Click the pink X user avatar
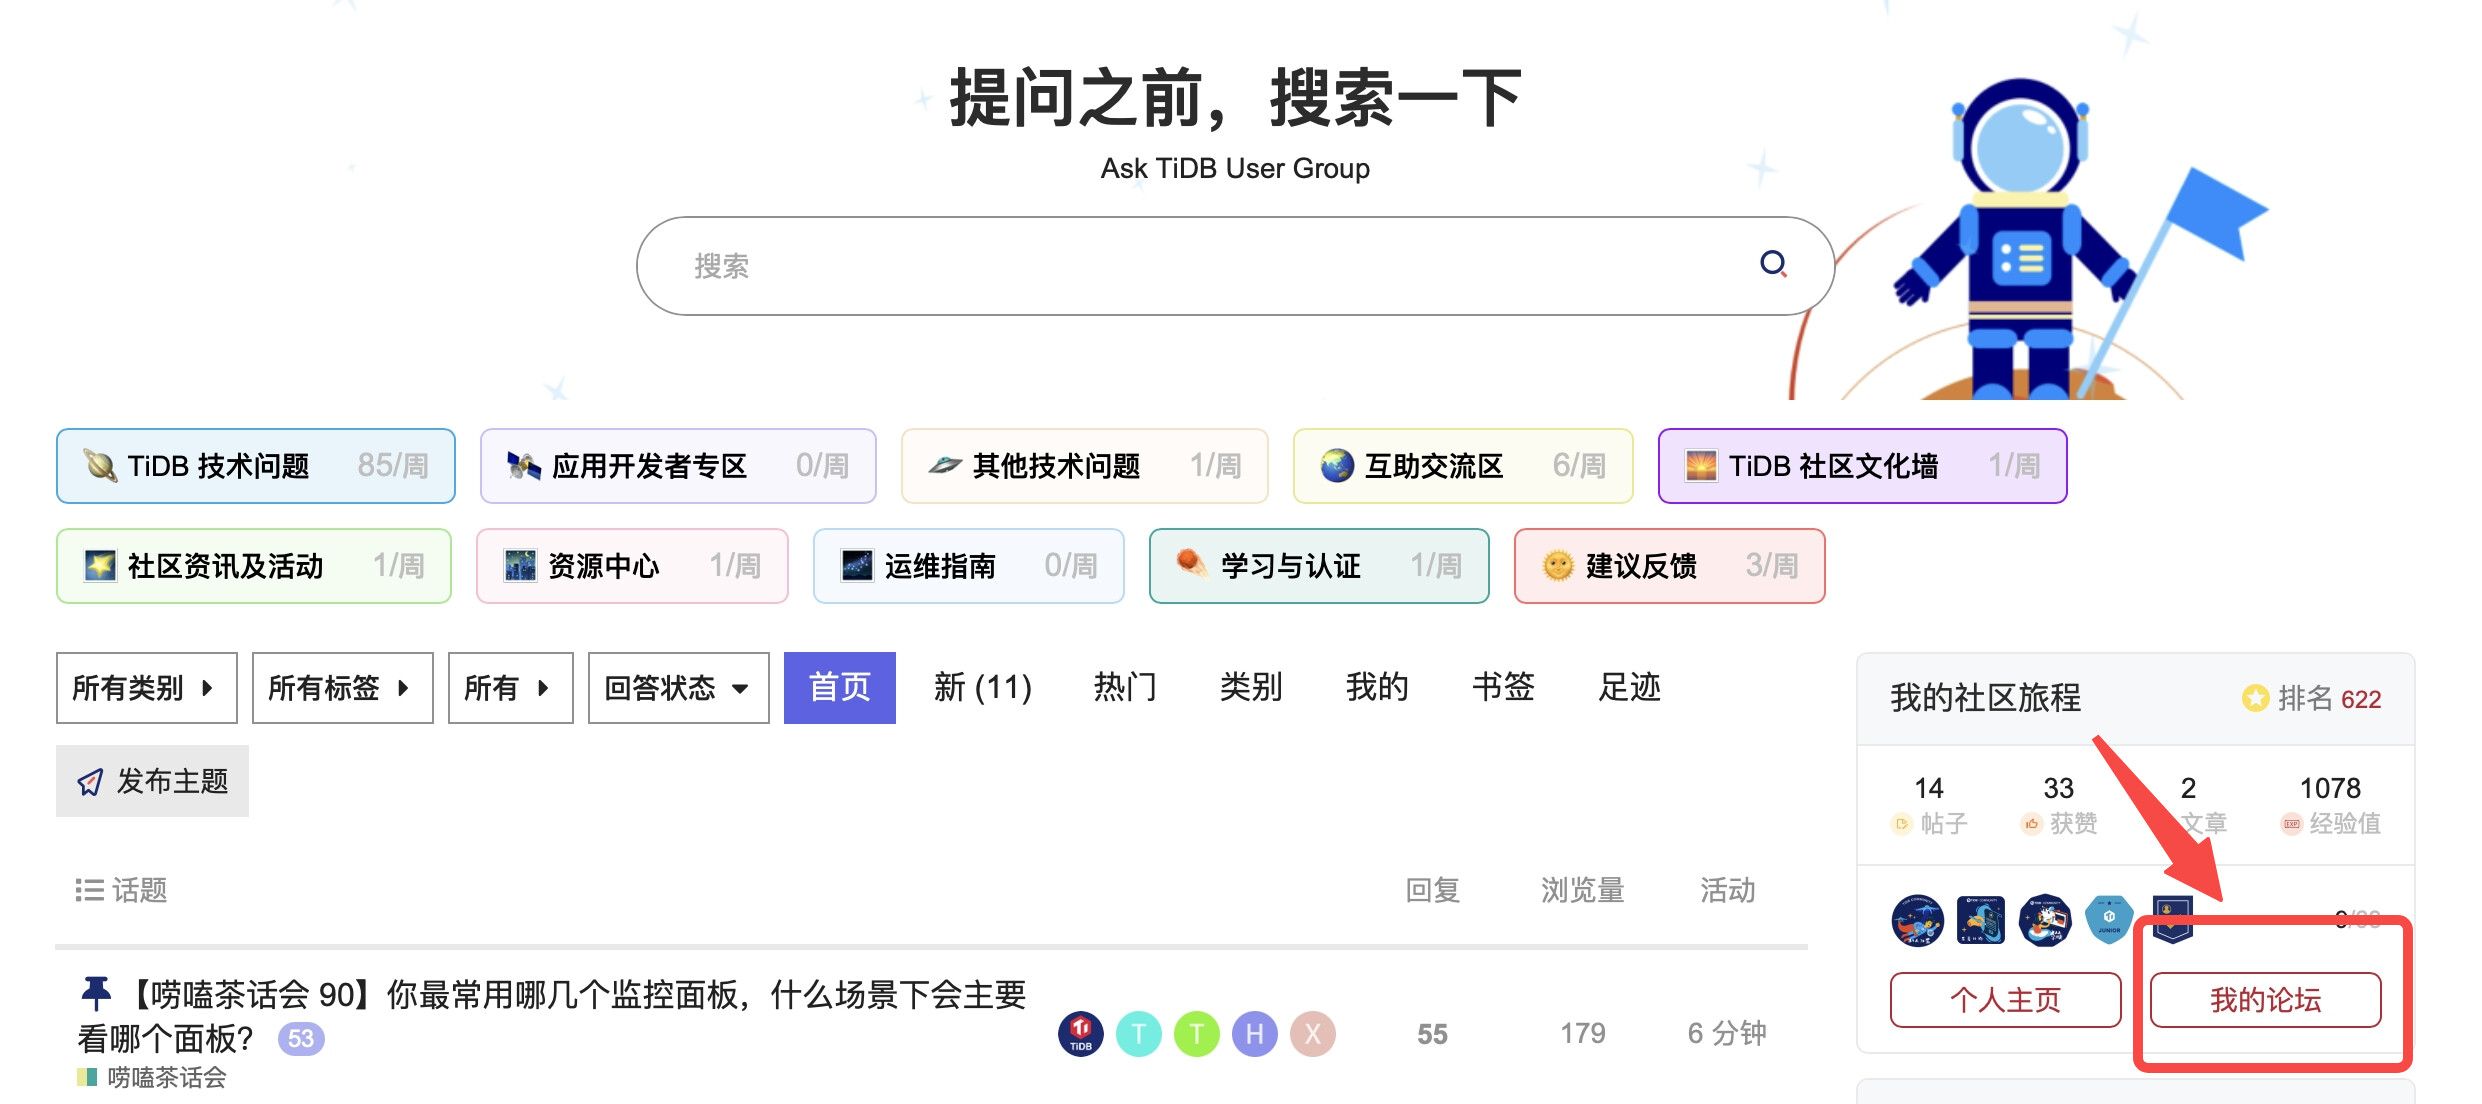Viewport: 2482px width, 1104px height. 1312,1034
